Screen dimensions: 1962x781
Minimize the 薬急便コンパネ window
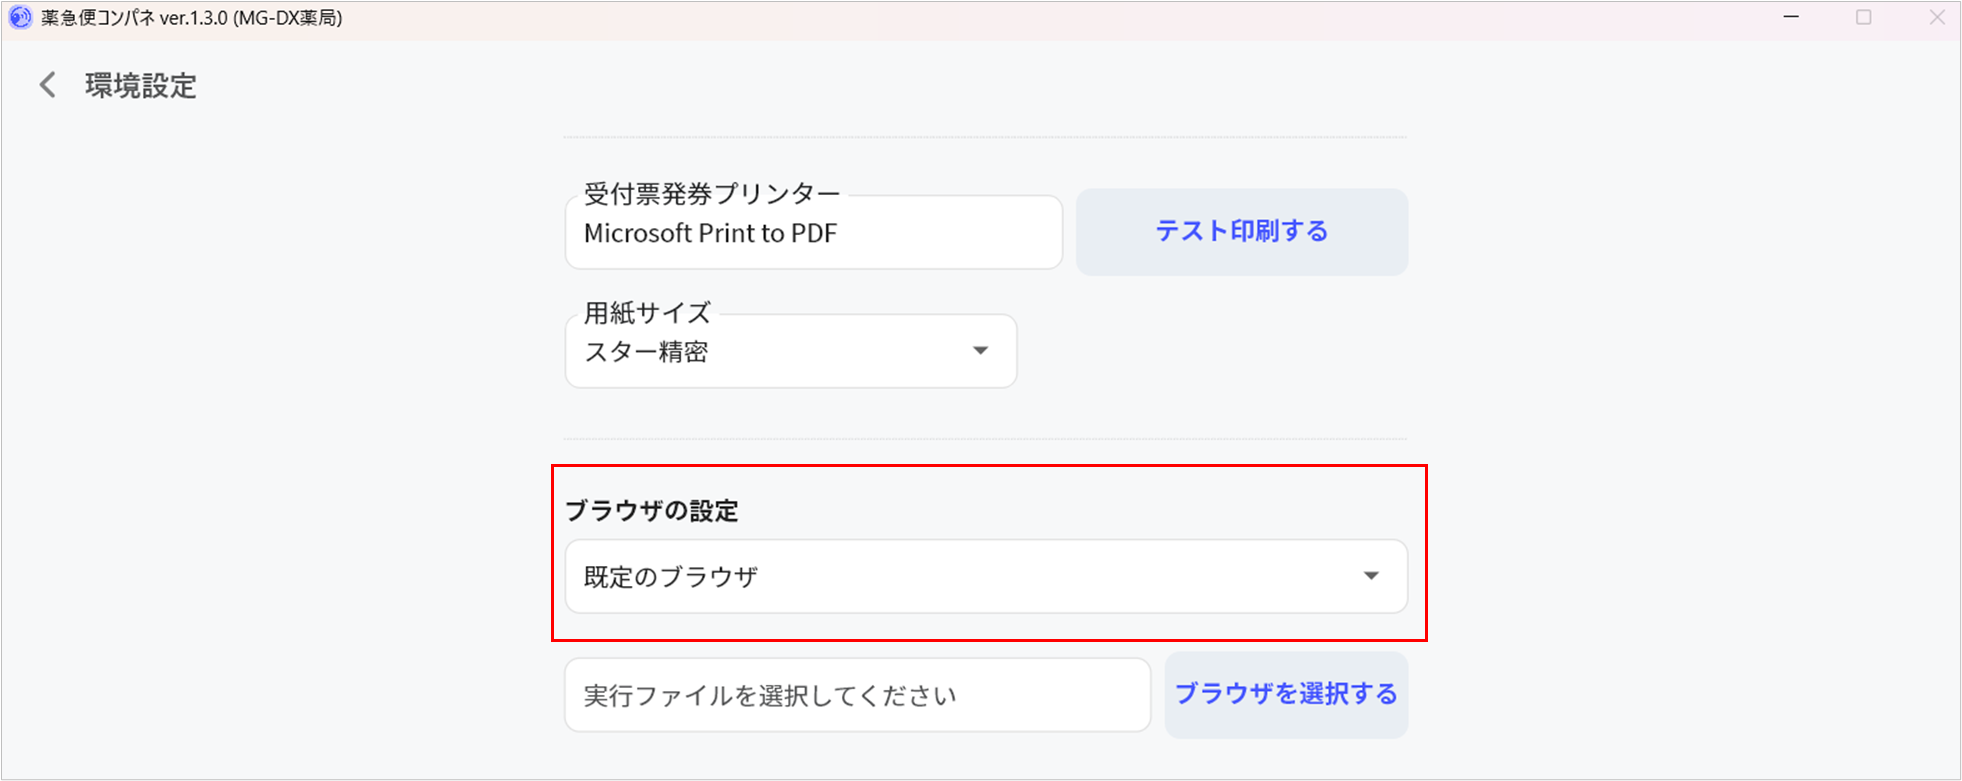[1791, 18]
